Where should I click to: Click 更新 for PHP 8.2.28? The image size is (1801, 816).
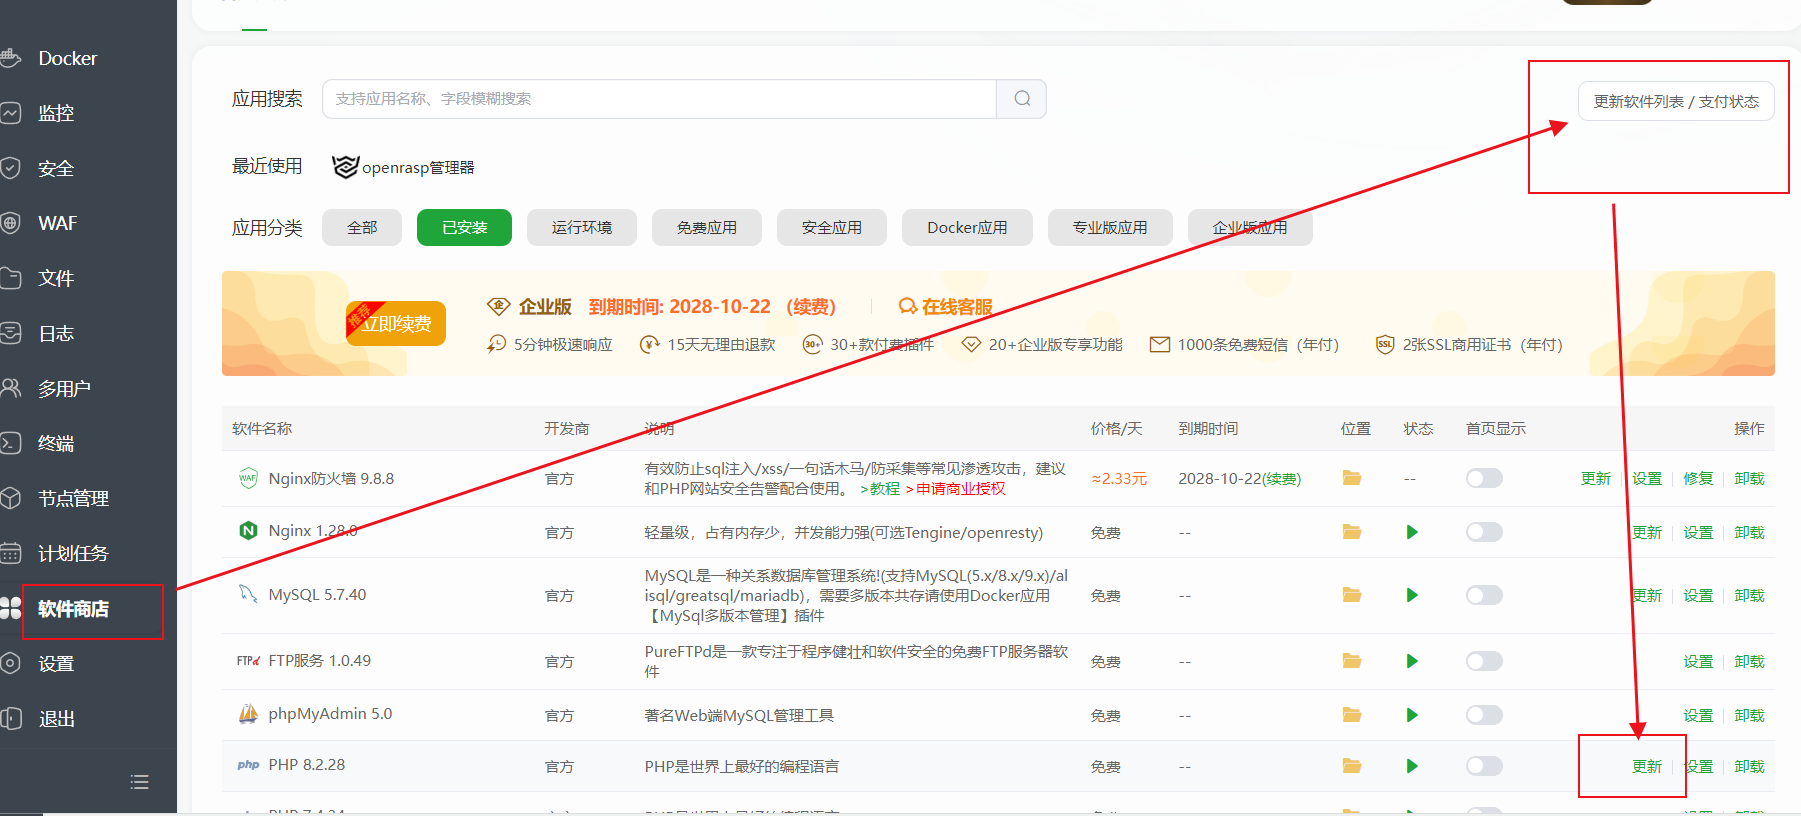click(1647, 766)
